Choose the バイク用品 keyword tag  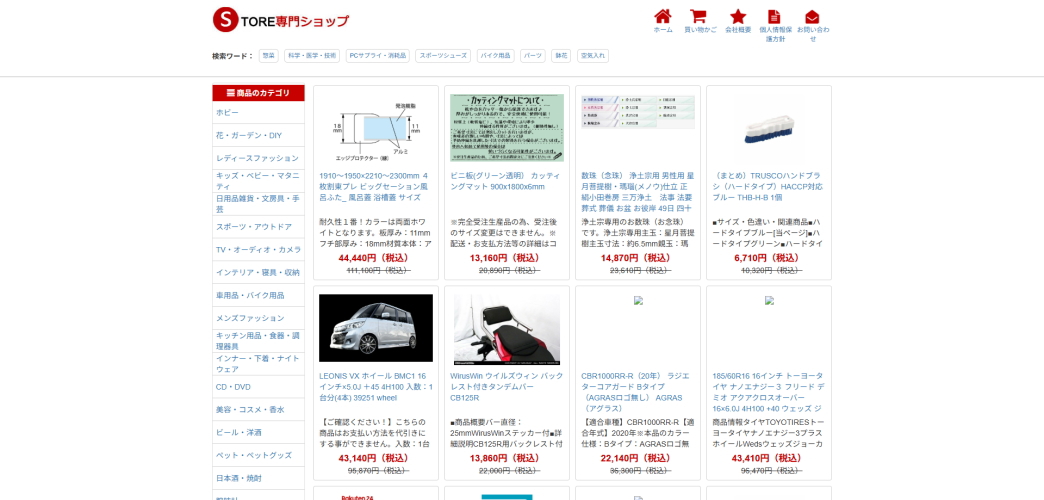click(495, 56)
